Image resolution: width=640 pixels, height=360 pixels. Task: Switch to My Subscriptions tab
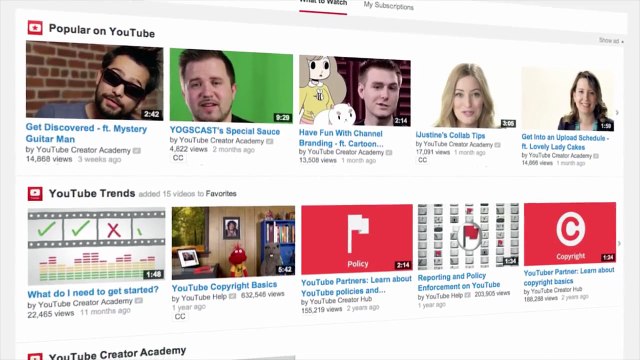389,6
